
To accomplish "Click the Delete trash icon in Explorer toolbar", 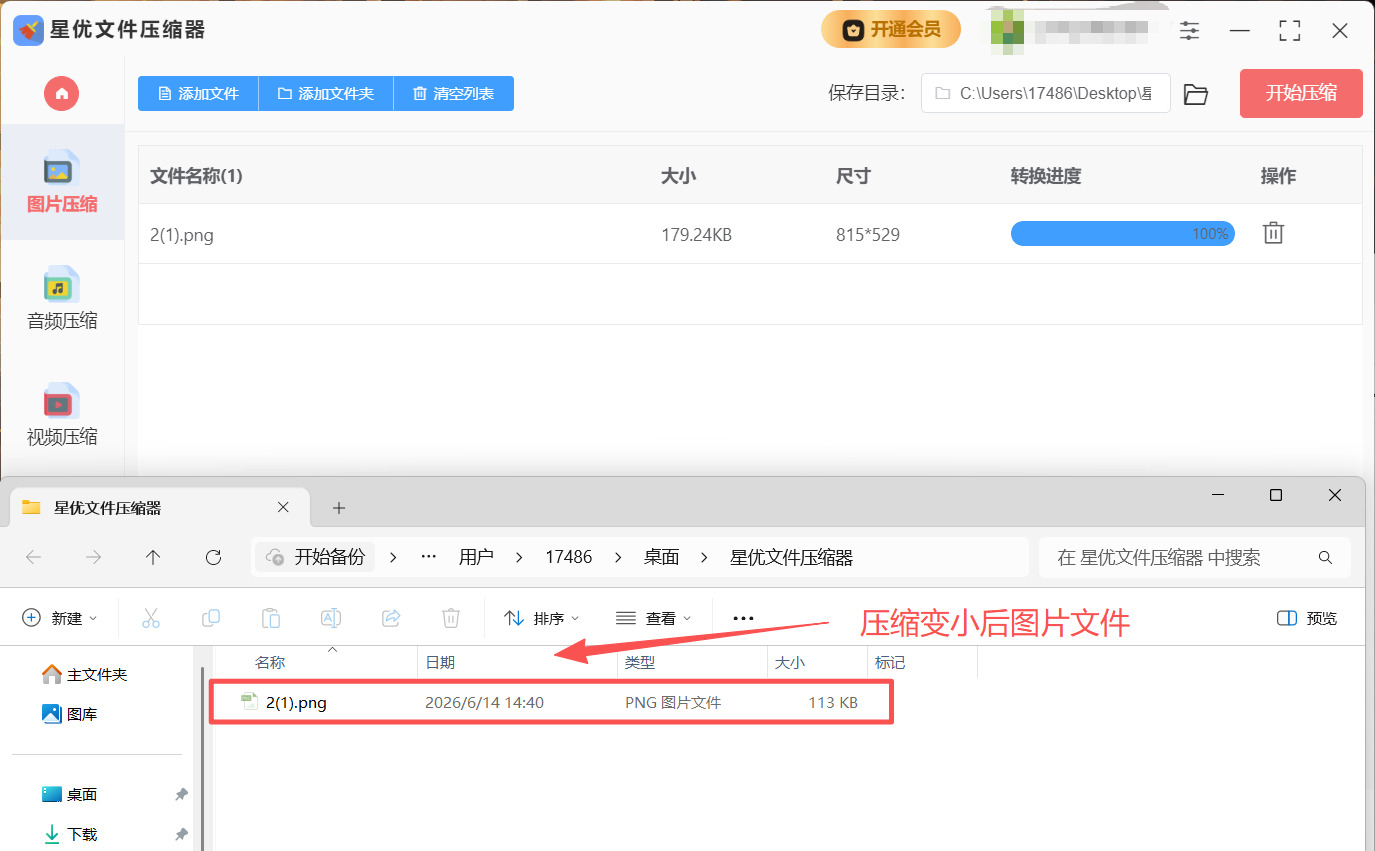I will point(451,618).
